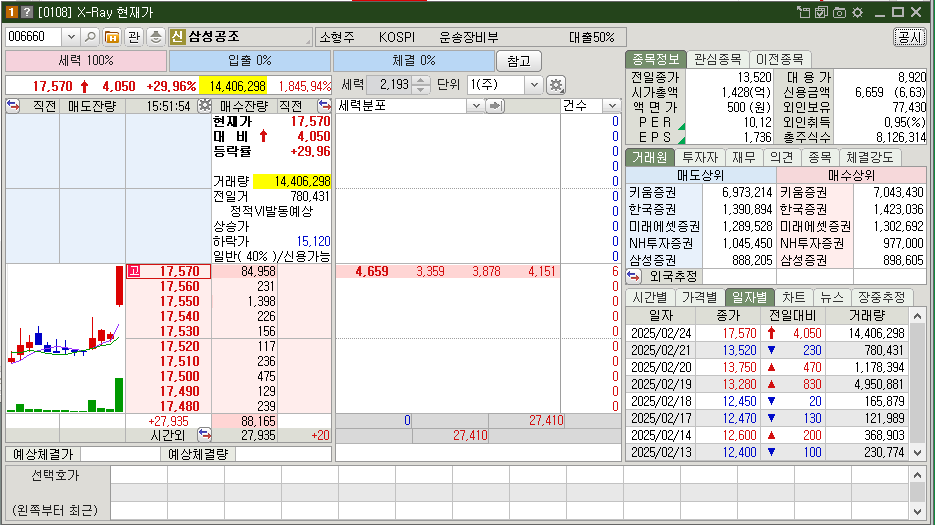The image size is (935, 525).
Task: Click the 참고 button
Action: coord(519,61)
